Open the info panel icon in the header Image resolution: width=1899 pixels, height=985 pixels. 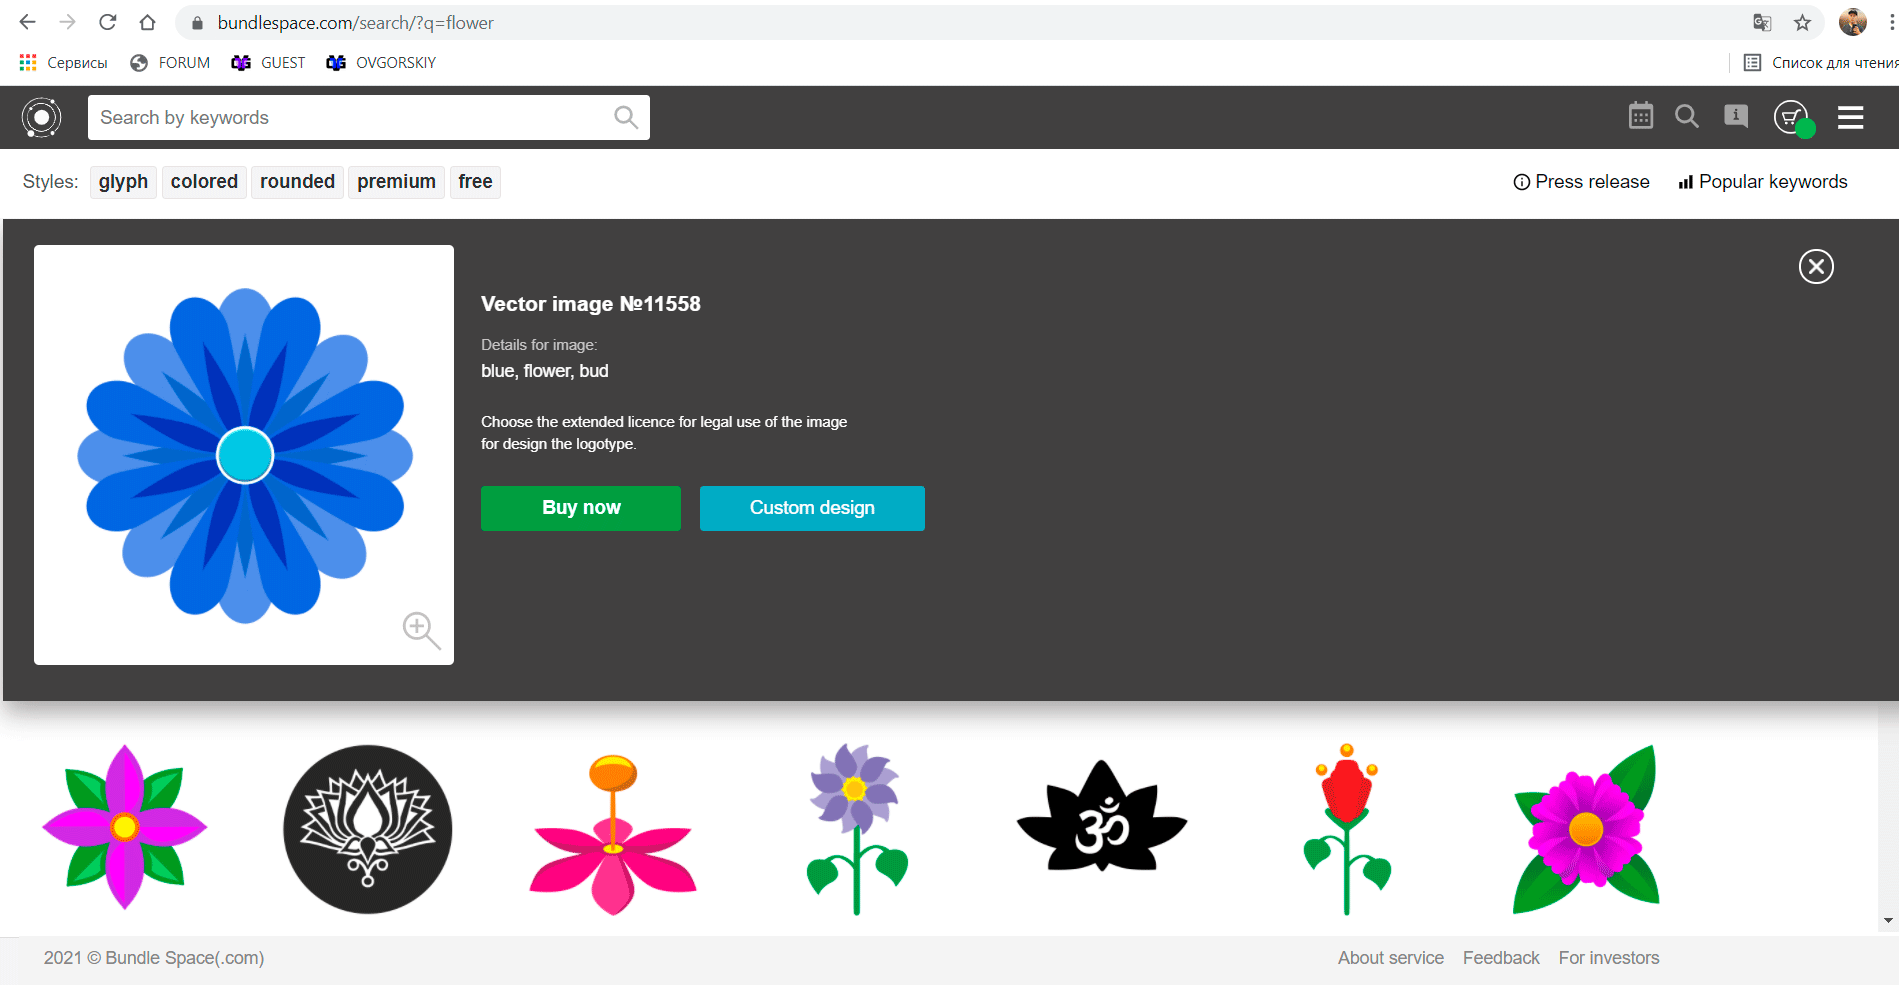[1736, 116]
